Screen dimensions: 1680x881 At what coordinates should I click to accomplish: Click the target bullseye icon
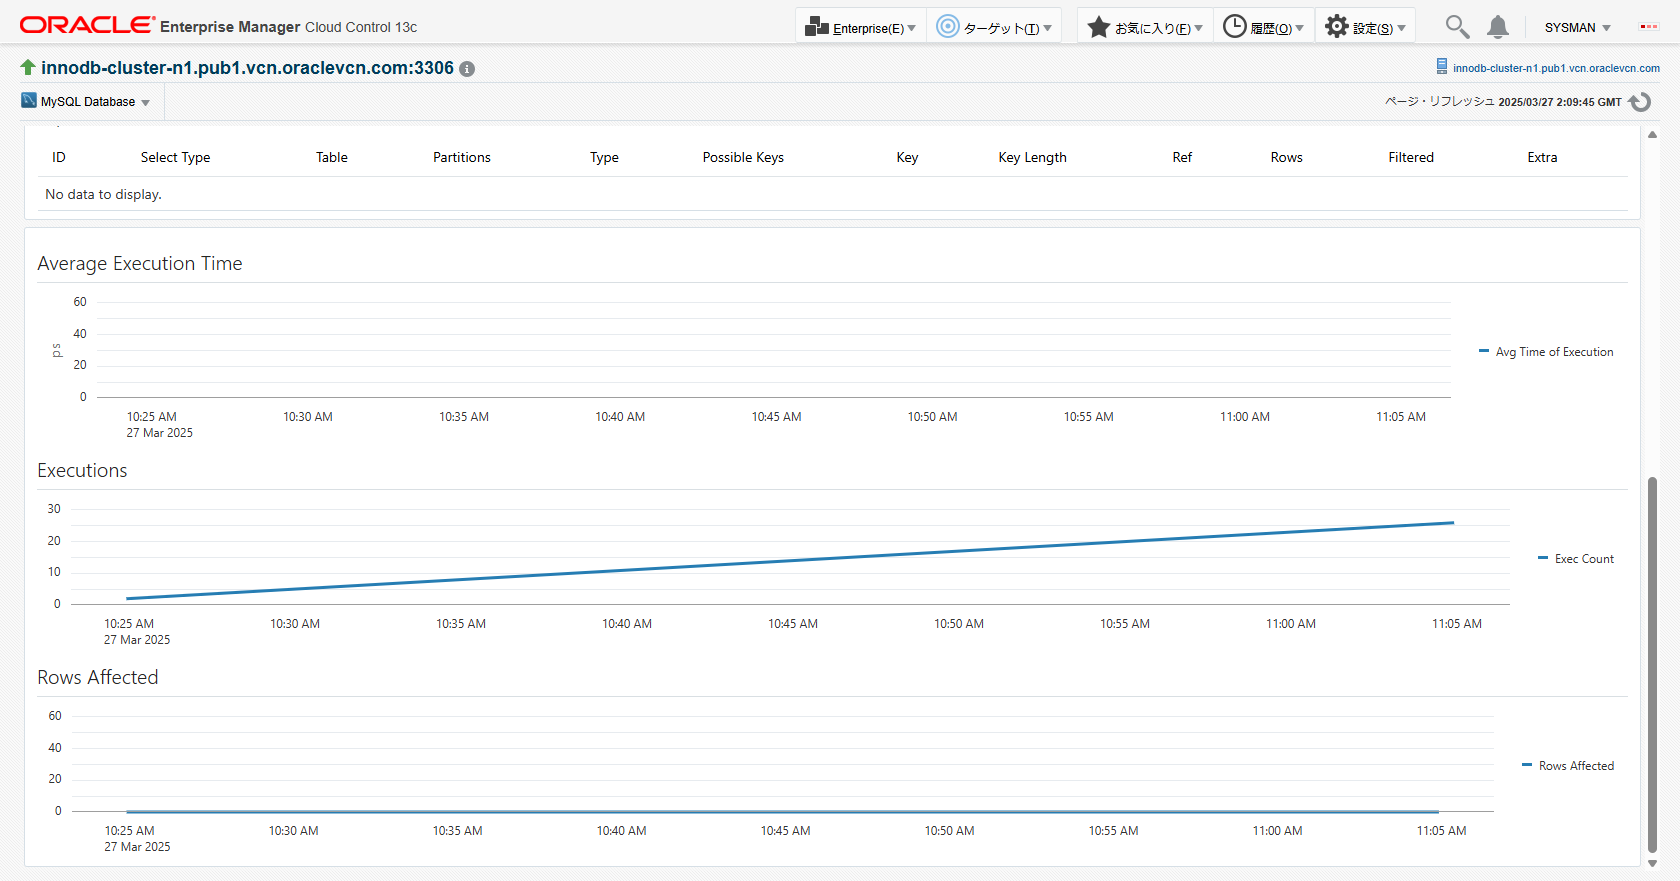click(x=947, y=26)
